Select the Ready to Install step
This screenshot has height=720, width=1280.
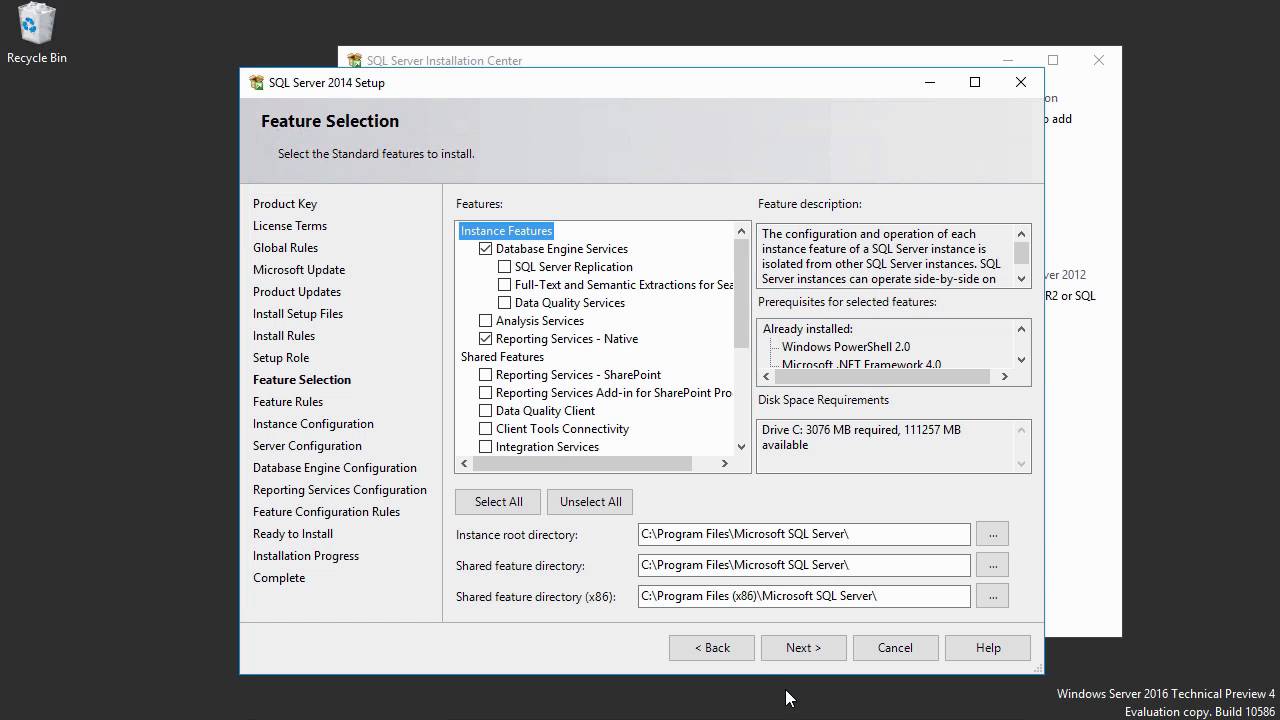[293, 534]
